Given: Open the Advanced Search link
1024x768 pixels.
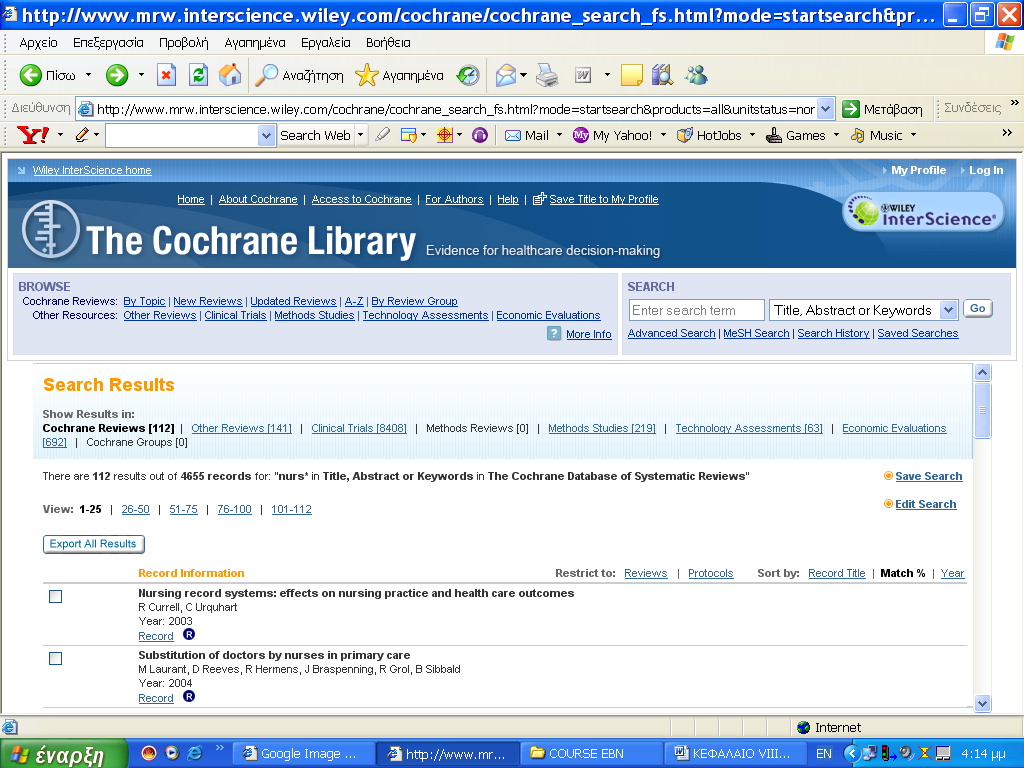Looking at the screenshot, I should (x=671, y=333).
